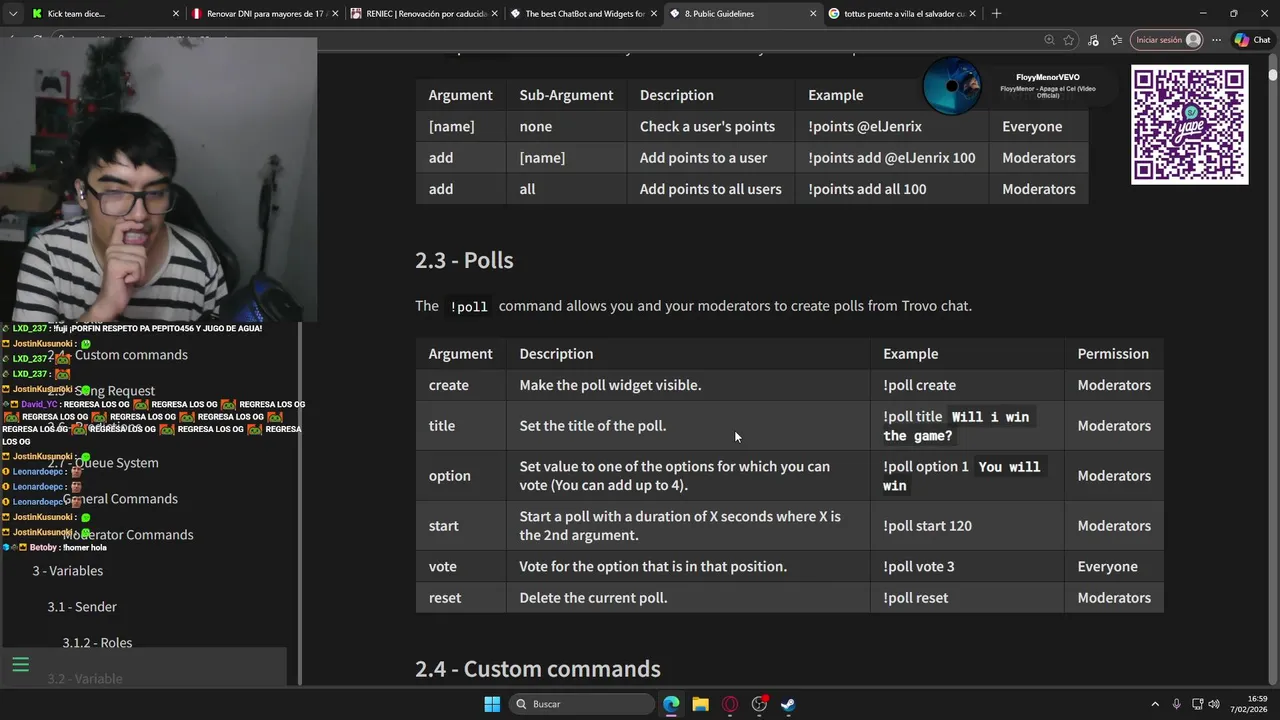1280x720 pixels.
Task: Open the Copilot Chat button
Action: (1255, 40)
